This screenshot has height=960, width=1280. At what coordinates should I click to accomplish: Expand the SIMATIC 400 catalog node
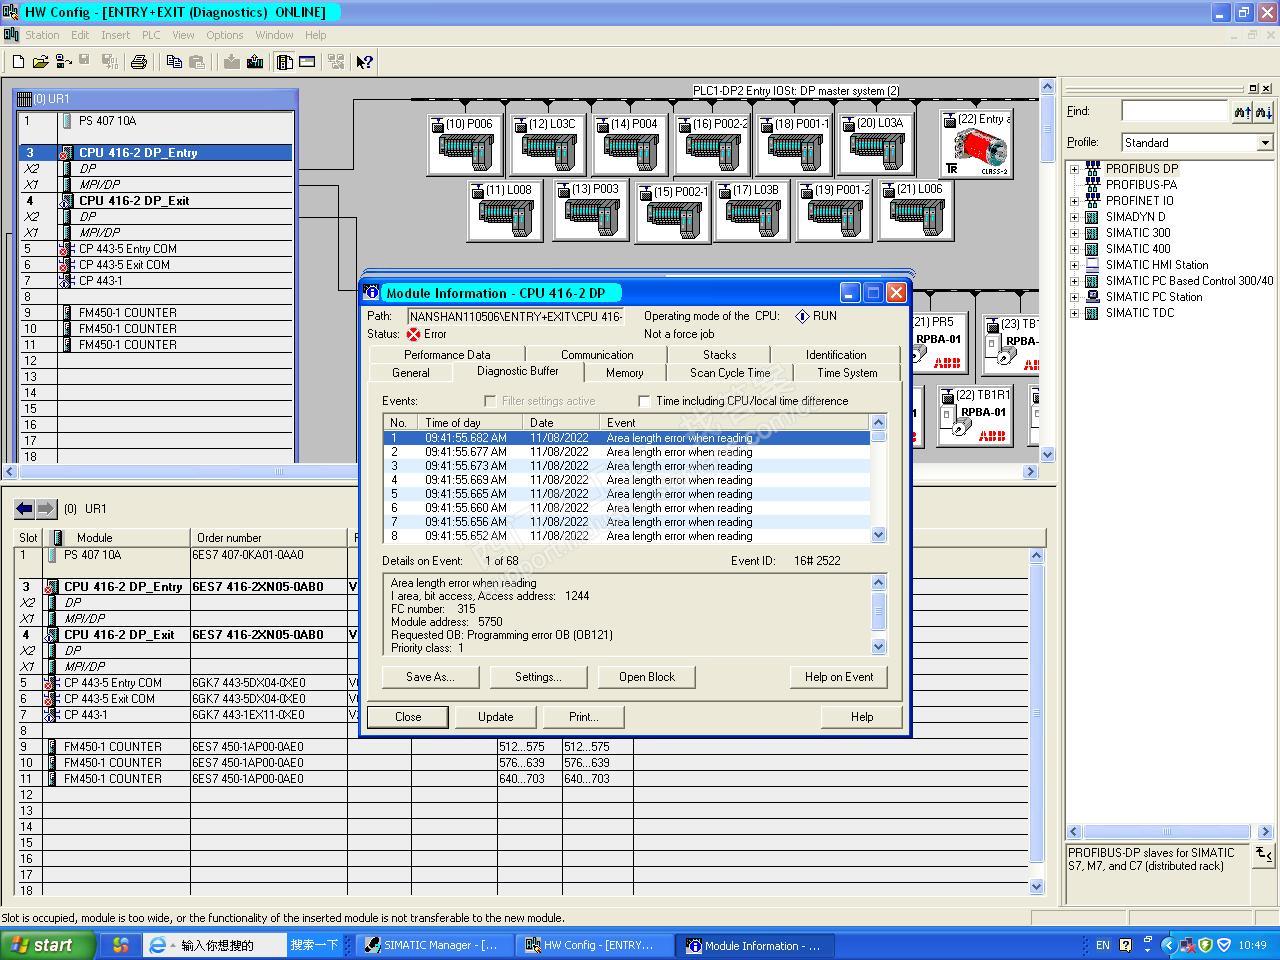pyautogui.click(x=1075, y=249)
